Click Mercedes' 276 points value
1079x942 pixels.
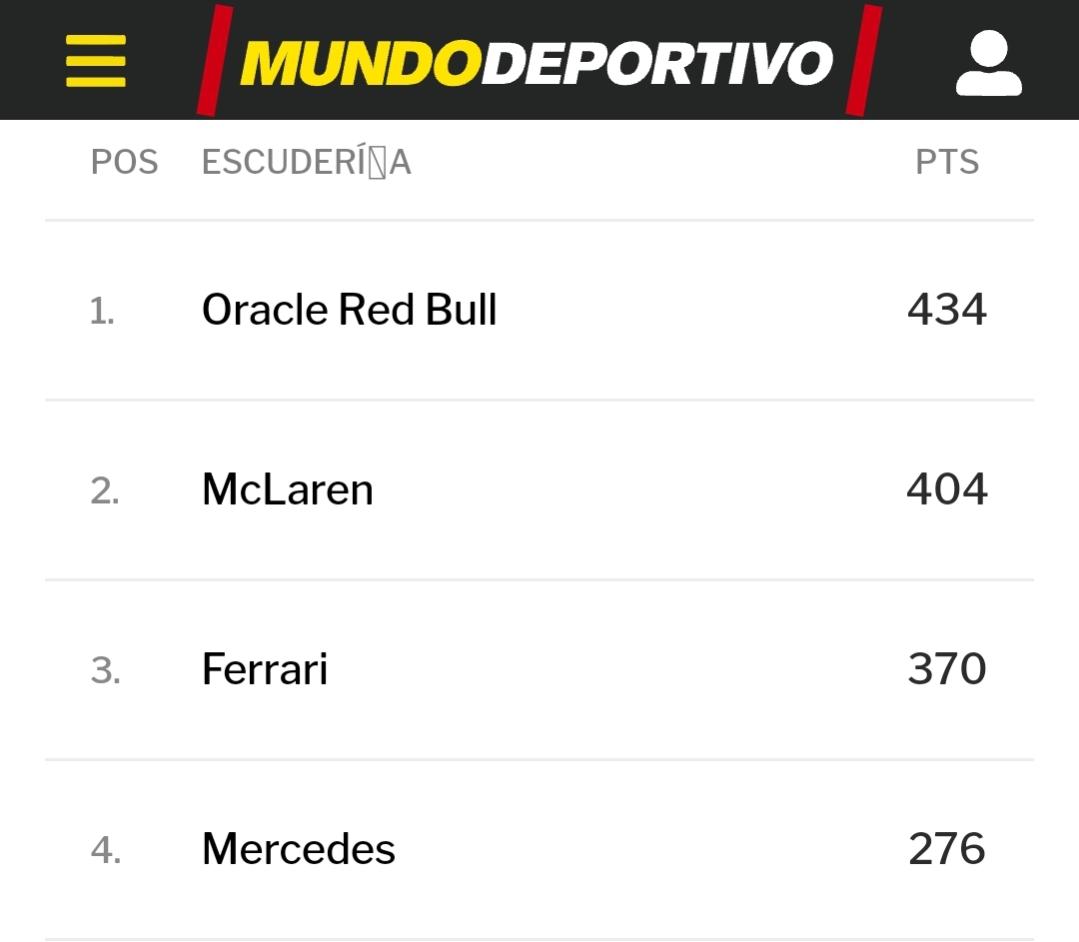(946, 849)
